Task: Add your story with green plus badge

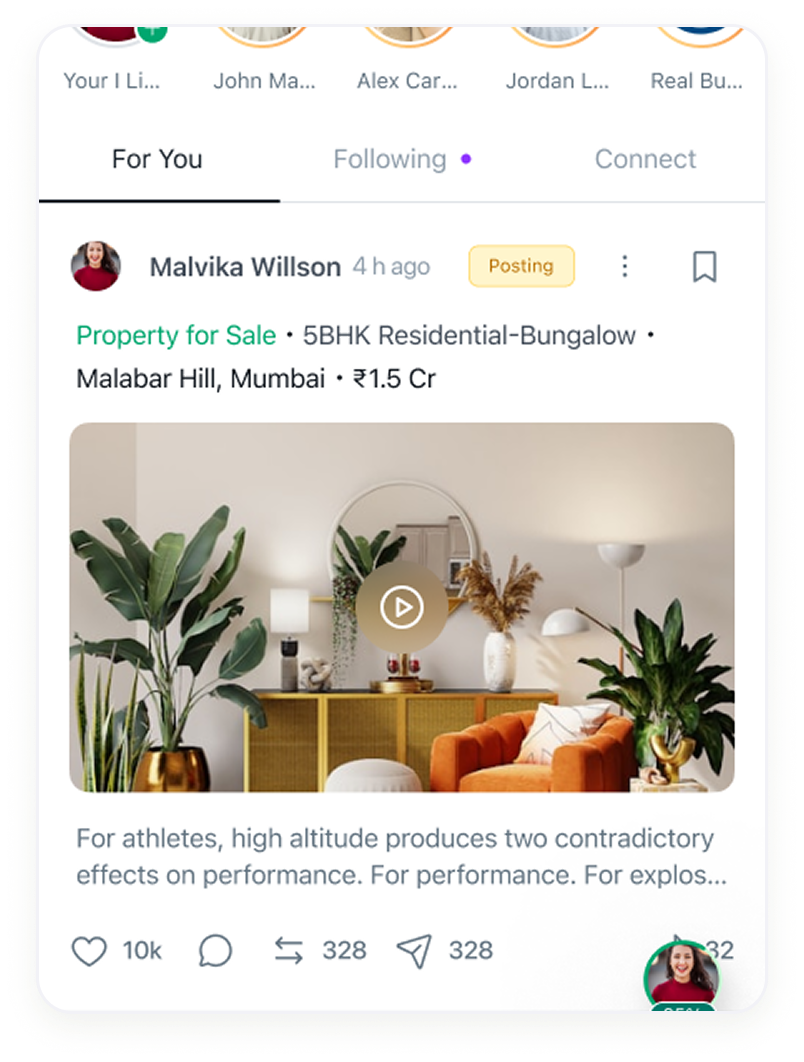Action: [x=152, y=32]
